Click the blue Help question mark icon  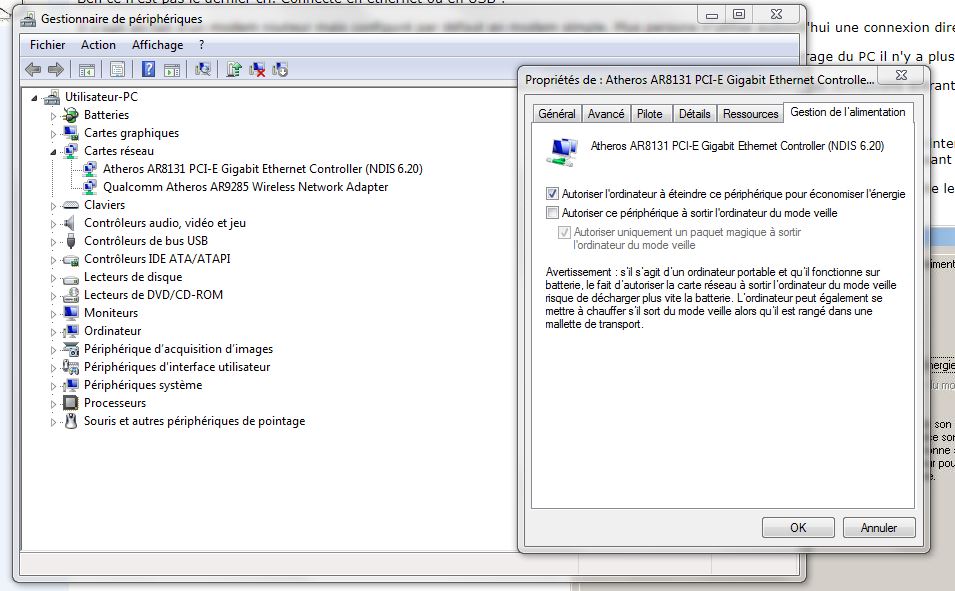click(x=148, y=69)
